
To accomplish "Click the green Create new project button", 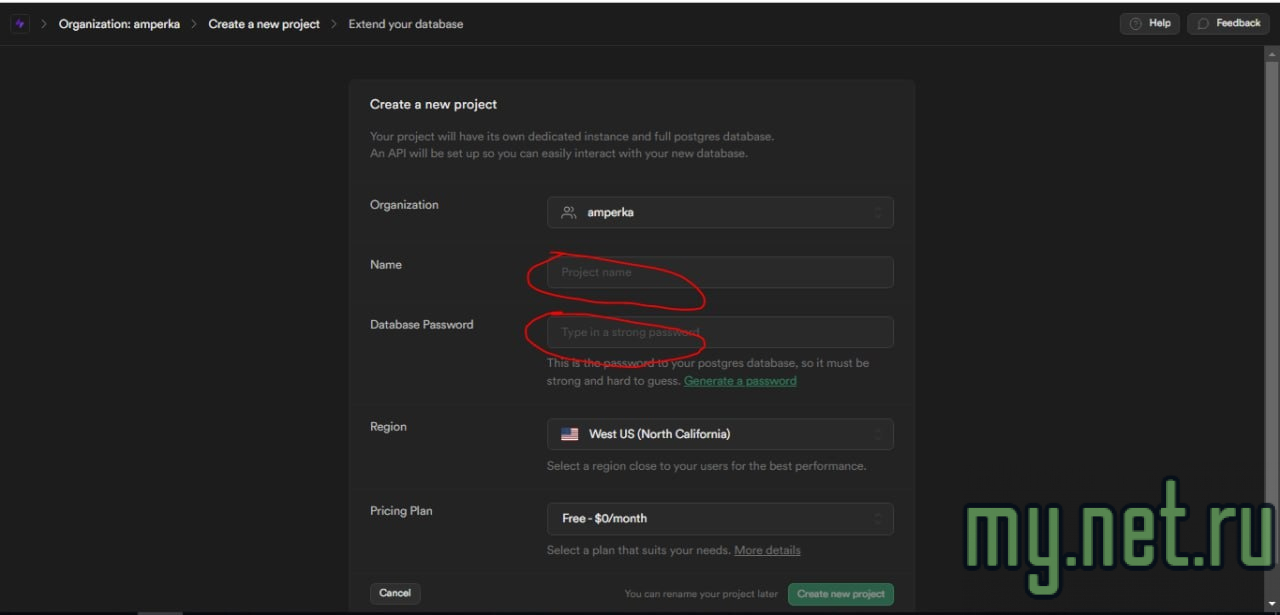I will [x=841, y=594].
